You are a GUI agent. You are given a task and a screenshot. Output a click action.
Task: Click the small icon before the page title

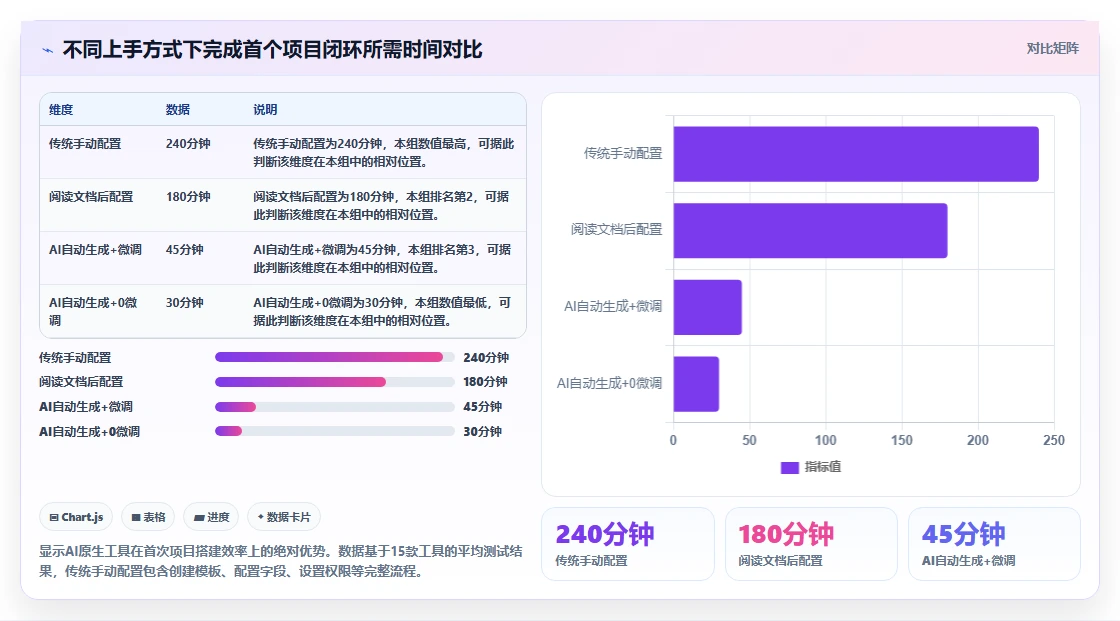48,51
